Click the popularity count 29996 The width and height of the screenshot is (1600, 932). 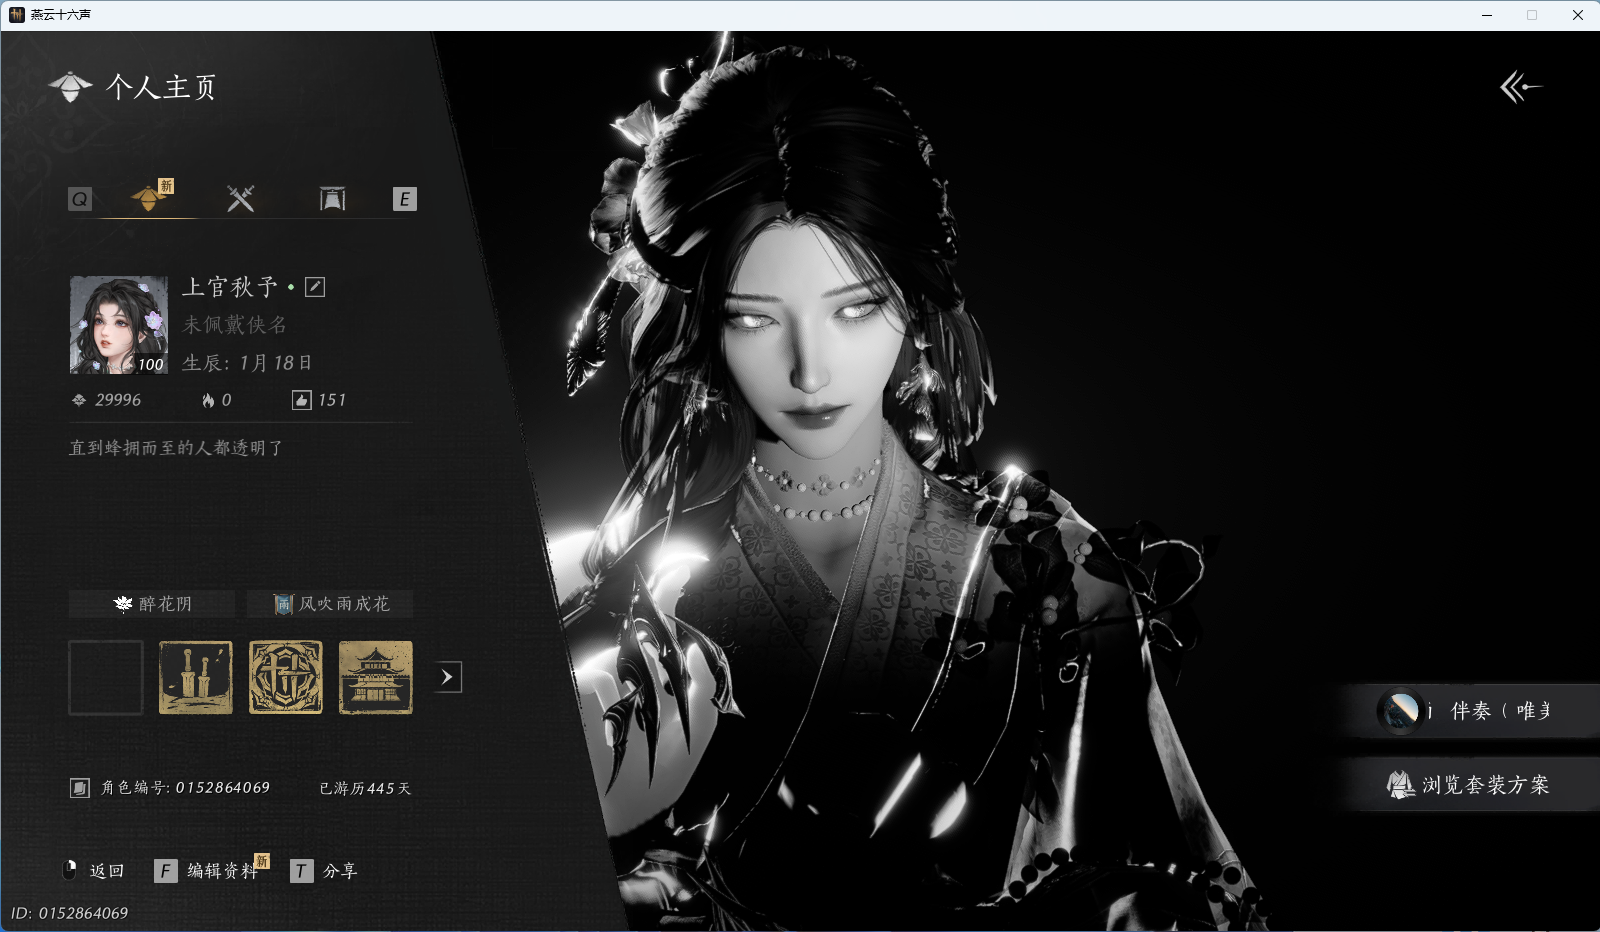tap(106, 400)
